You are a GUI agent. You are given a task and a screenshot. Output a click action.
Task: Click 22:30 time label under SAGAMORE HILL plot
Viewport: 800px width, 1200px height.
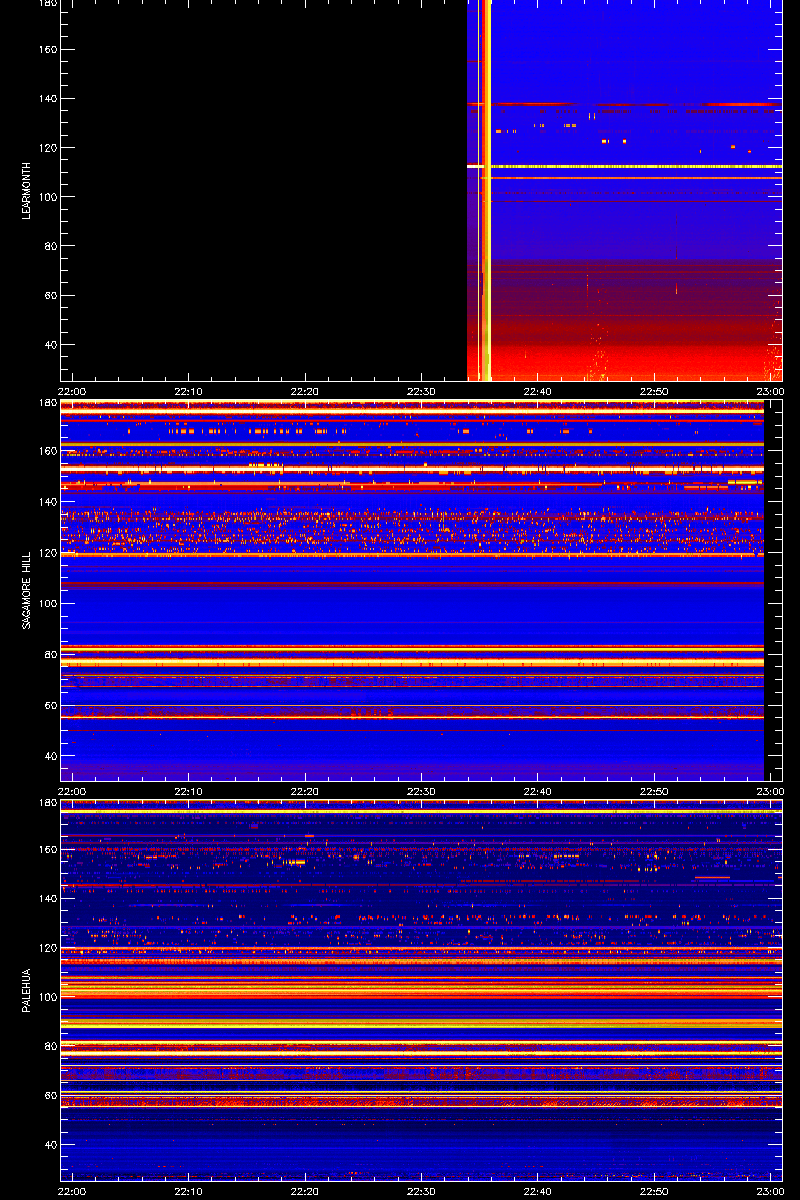[x=421, y=792]
